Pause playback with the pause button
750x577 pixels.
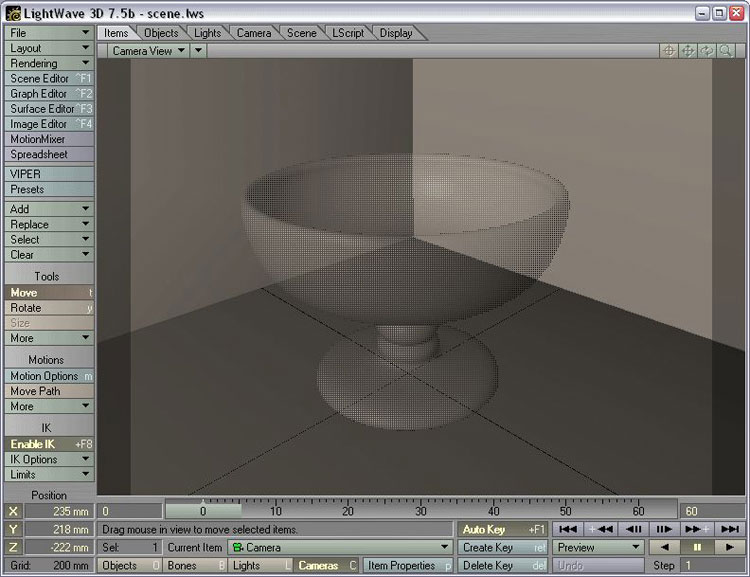point(696,547)
